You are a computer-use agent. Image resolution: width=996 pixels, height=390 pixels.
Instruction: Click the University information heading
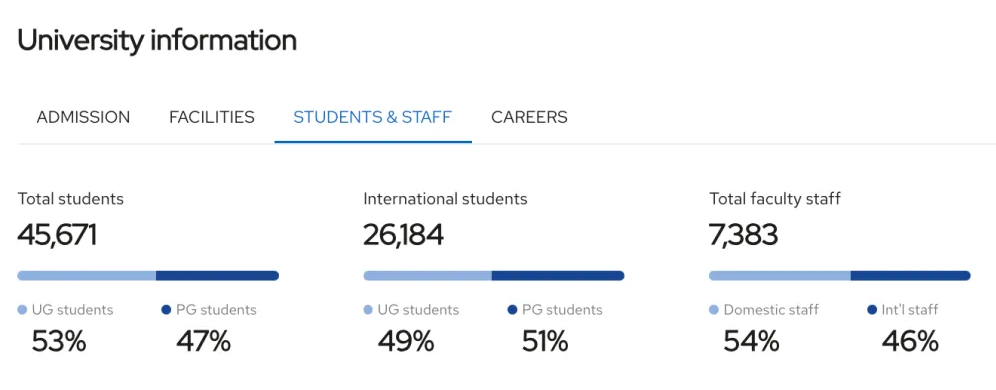tap(157, 41)
